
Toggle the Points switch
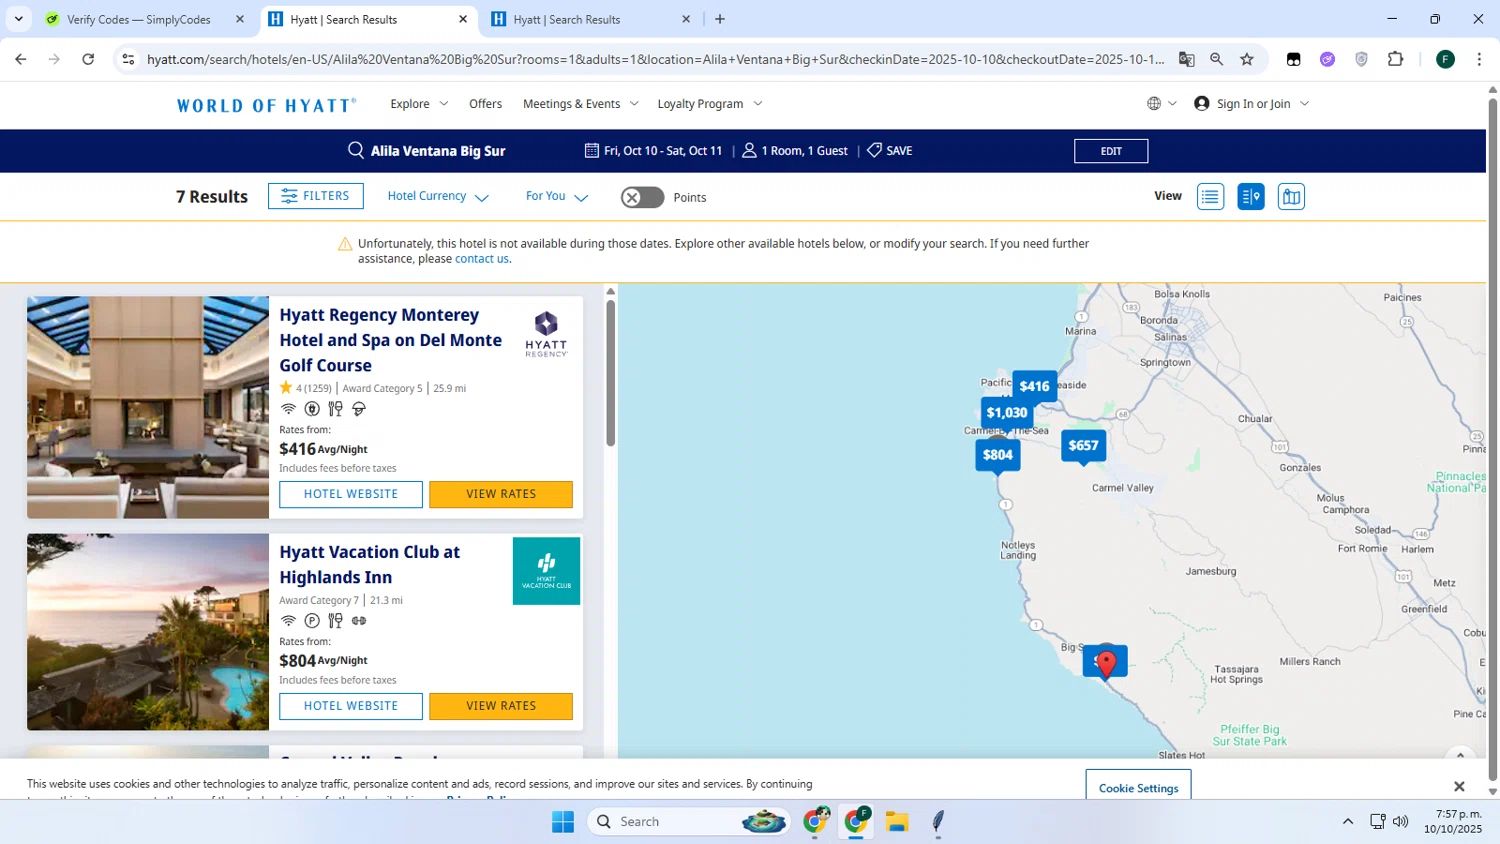click(x=642, y=197)
